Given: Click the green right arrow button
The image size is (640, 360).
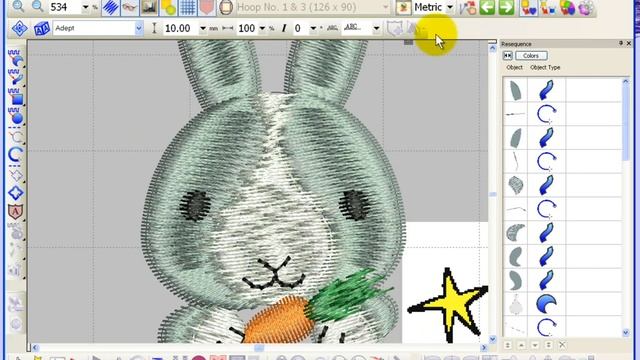Looking at the screenshot, I should (507, 7).
